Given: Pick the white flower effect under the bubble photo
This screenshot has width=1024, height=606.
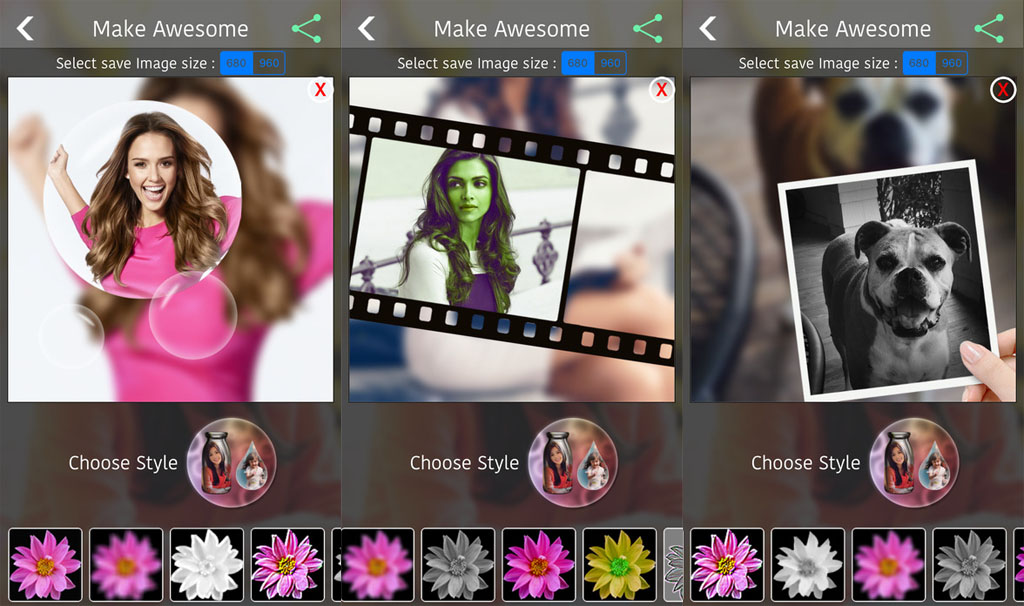Looking at the screenshot, I should pos(207,564).
